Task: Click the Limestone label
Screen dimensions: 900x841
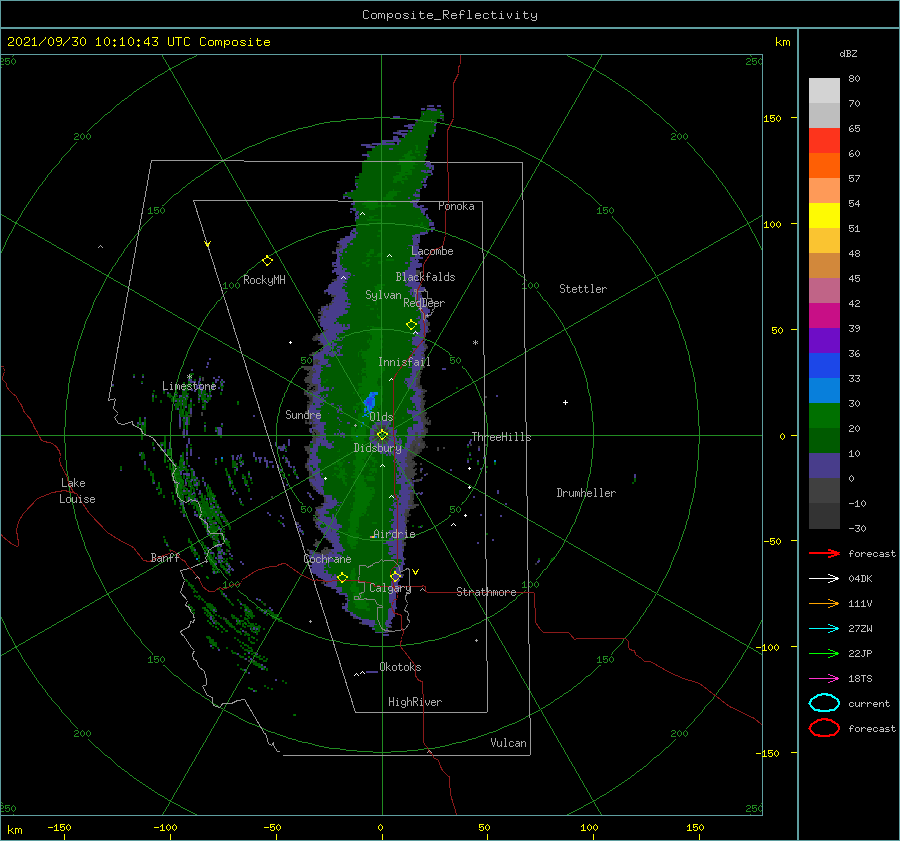Action: click(x=189, y=386)
